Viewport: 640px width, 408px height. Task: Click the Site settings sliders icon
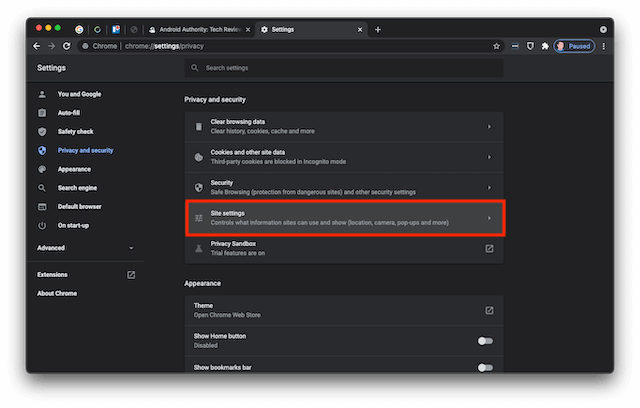click(x=198, y=218)
